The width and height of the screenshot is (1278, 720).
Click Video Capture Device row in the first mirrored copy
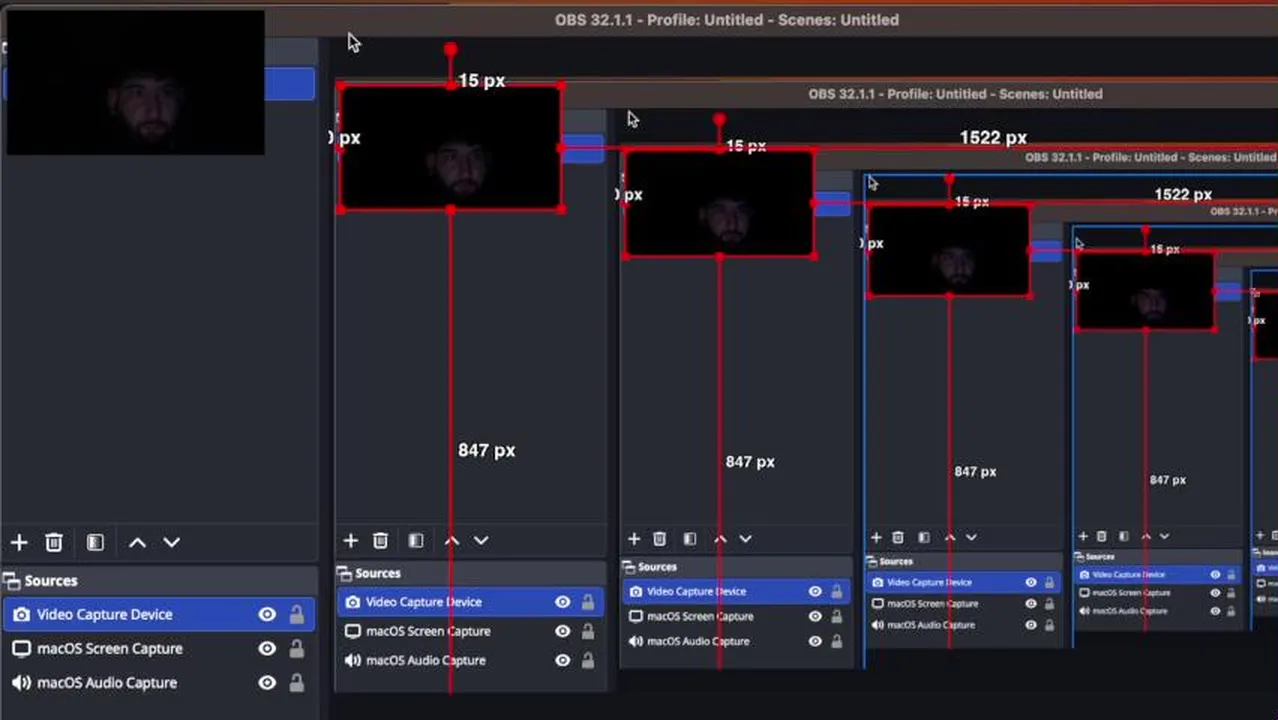[471, 602]
